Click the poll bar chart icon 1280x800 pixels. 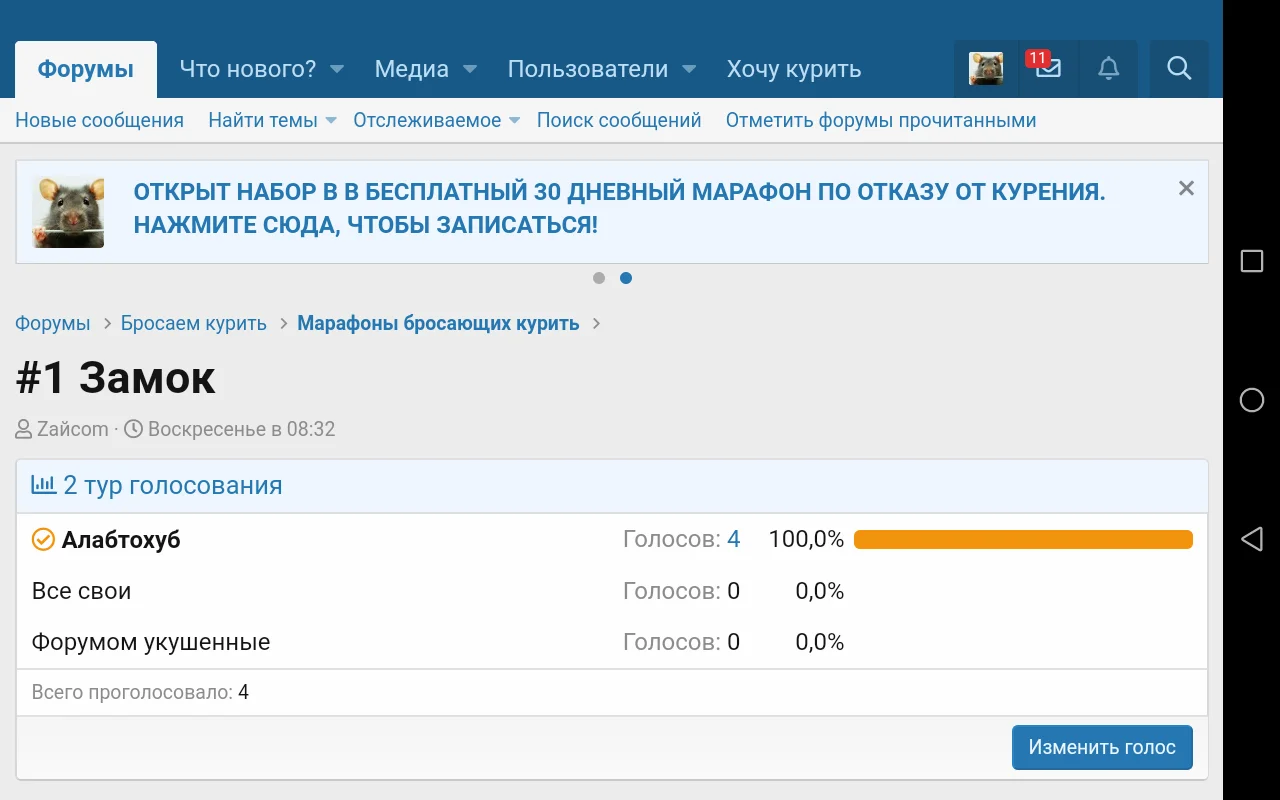click(42, 484)
